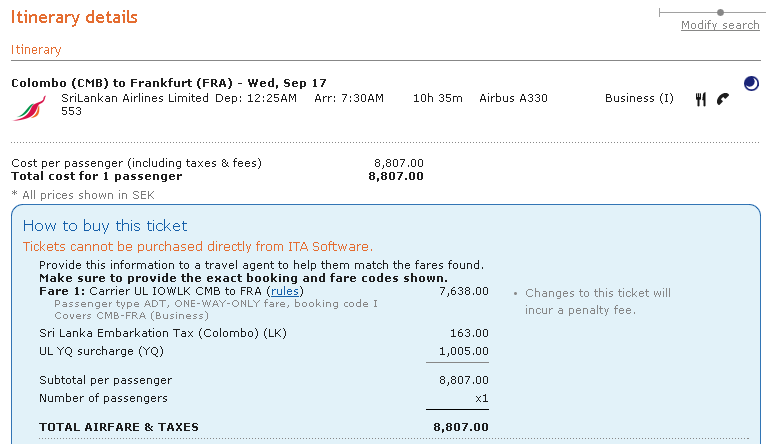Open the fare rules link
Screen dimensions: 766x444
click(284, 291)
